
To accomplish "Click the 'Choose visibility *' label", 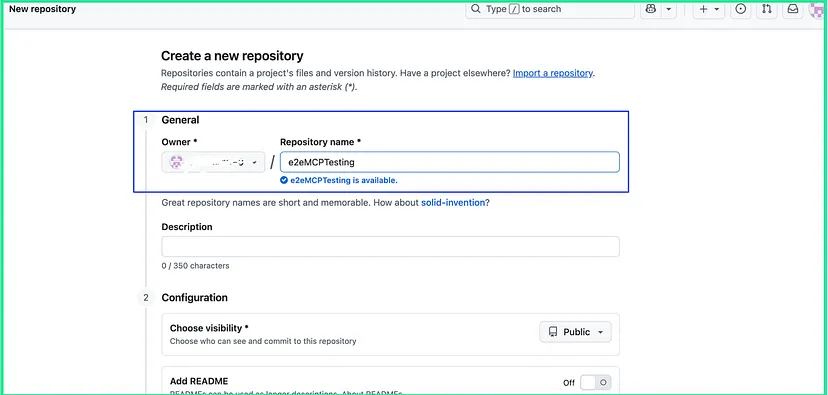I will coord(209,328).
